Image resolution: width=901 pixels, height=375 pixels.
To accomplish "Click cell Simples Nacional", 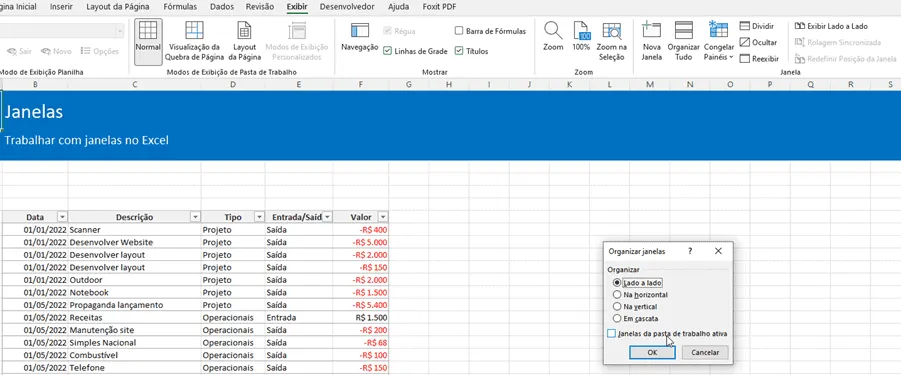I will point(134,342).
